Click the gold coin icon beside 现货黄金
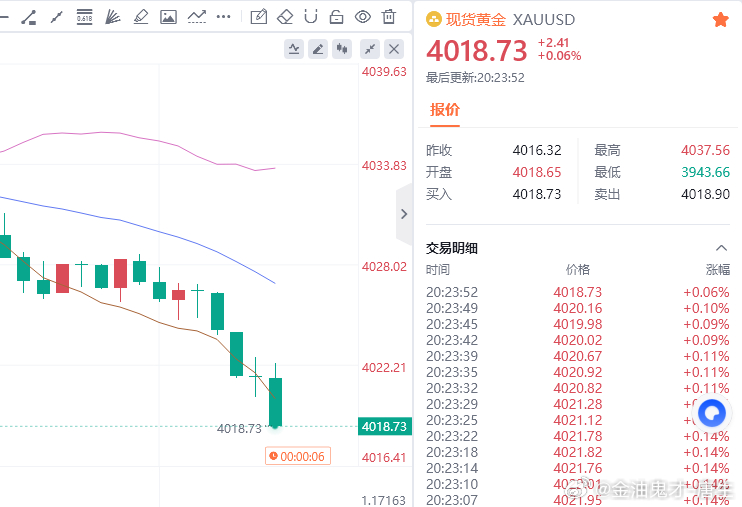Screen dimensions: 742x507 pyautogui.click(x=434, y=19)
